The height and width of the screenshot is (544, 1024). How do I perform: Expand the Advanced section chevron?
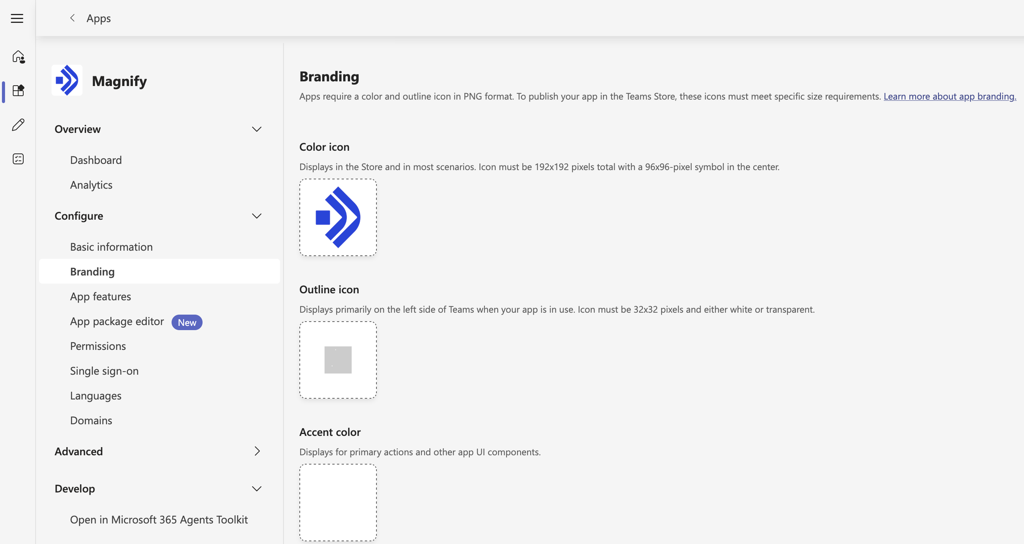tap(256, 452)
